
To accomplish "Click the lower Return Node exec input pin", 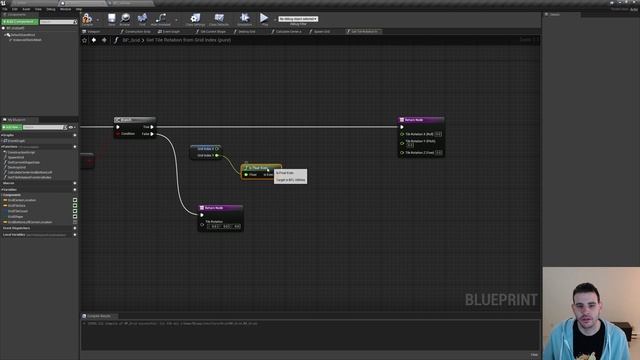I will pyautogui.click(x=202, y=215).
